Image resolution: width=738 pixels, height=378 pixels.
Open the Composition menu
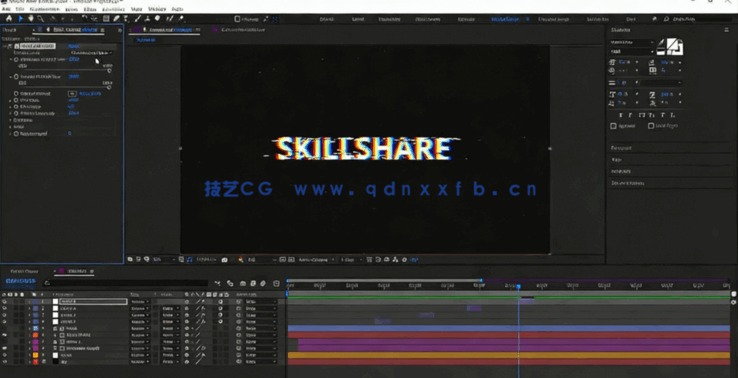pyautogui.click(x=44, y=9)
